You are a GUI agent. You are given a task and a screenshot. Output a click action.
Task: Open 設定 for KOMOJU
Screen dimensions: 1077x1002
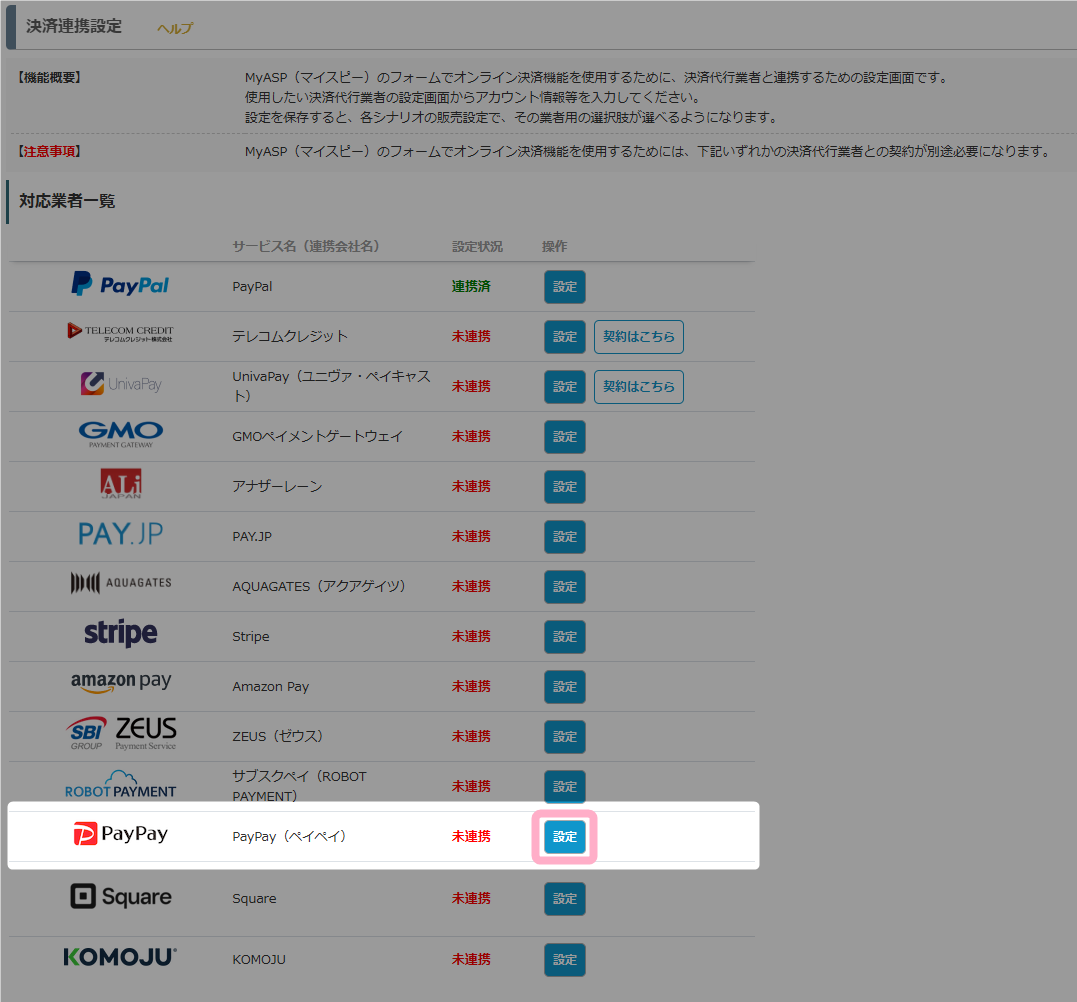pos(565,960)
